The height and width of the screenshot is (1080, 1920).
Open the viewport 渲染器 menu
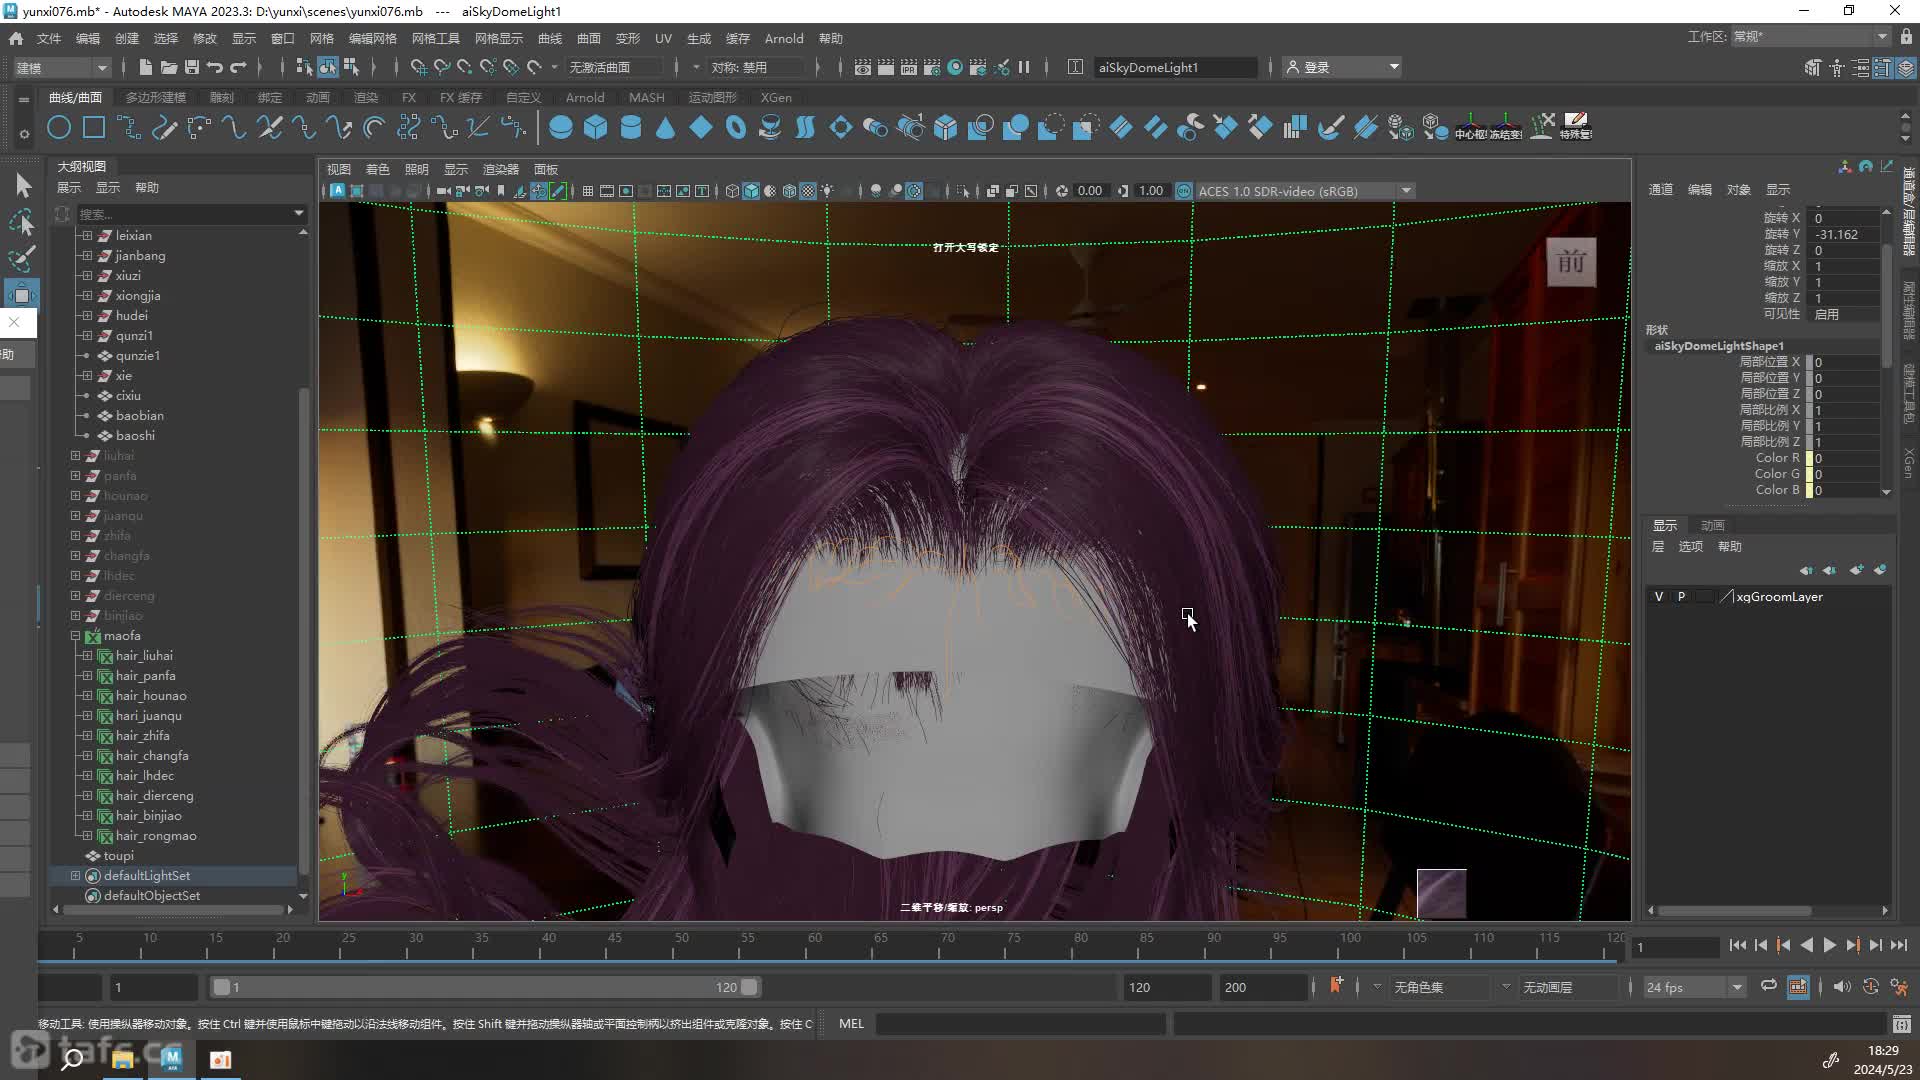click(x=501, y=169)
